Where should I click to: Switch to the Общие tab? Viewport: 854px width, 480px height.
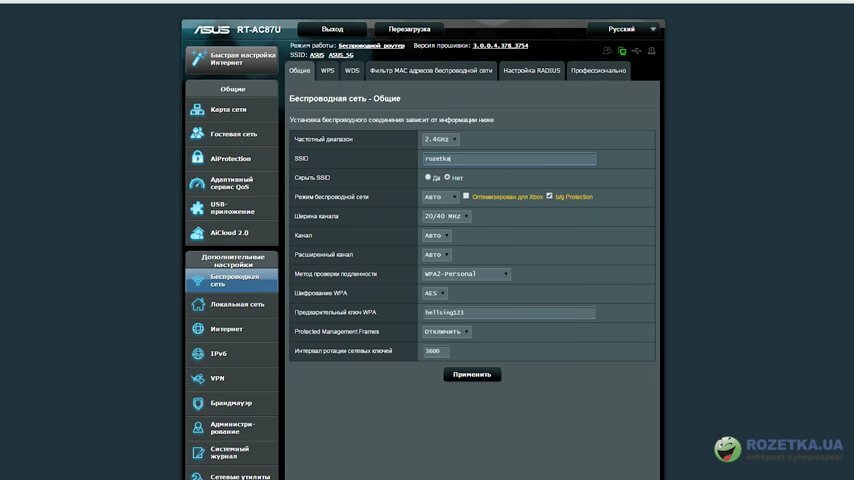(x=300, y=71)
